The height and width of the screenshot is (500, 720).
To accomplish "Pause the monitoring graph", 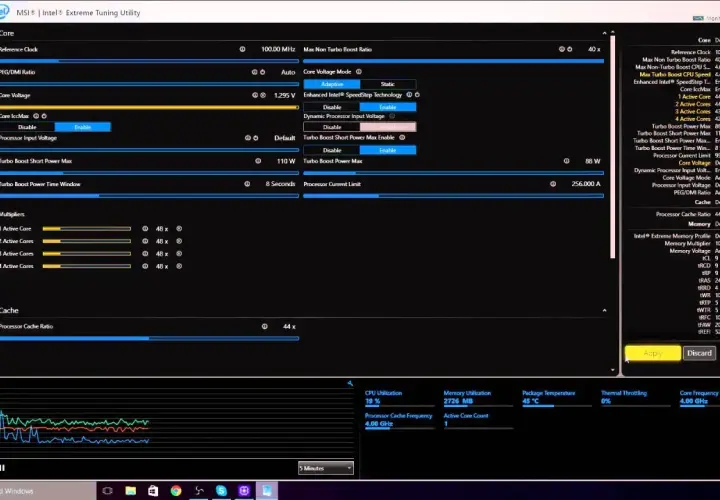I will [2, 468].
